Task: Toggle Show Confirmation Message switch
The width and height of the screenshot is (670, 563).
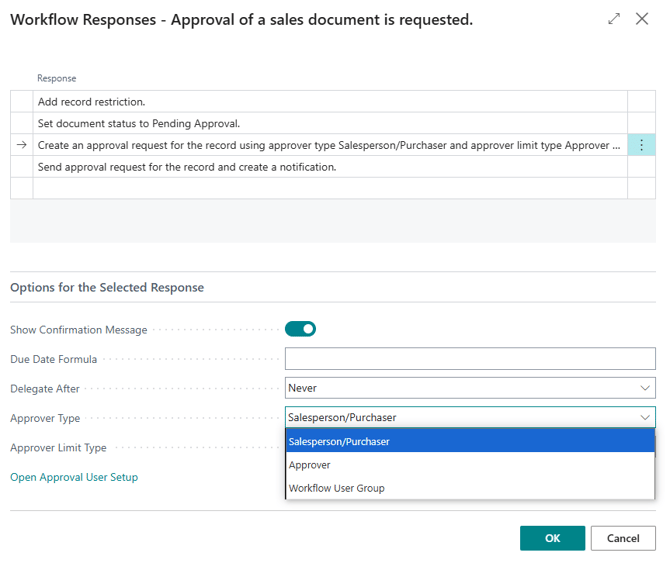Action: pyautogui.click(x=300, y=329)
